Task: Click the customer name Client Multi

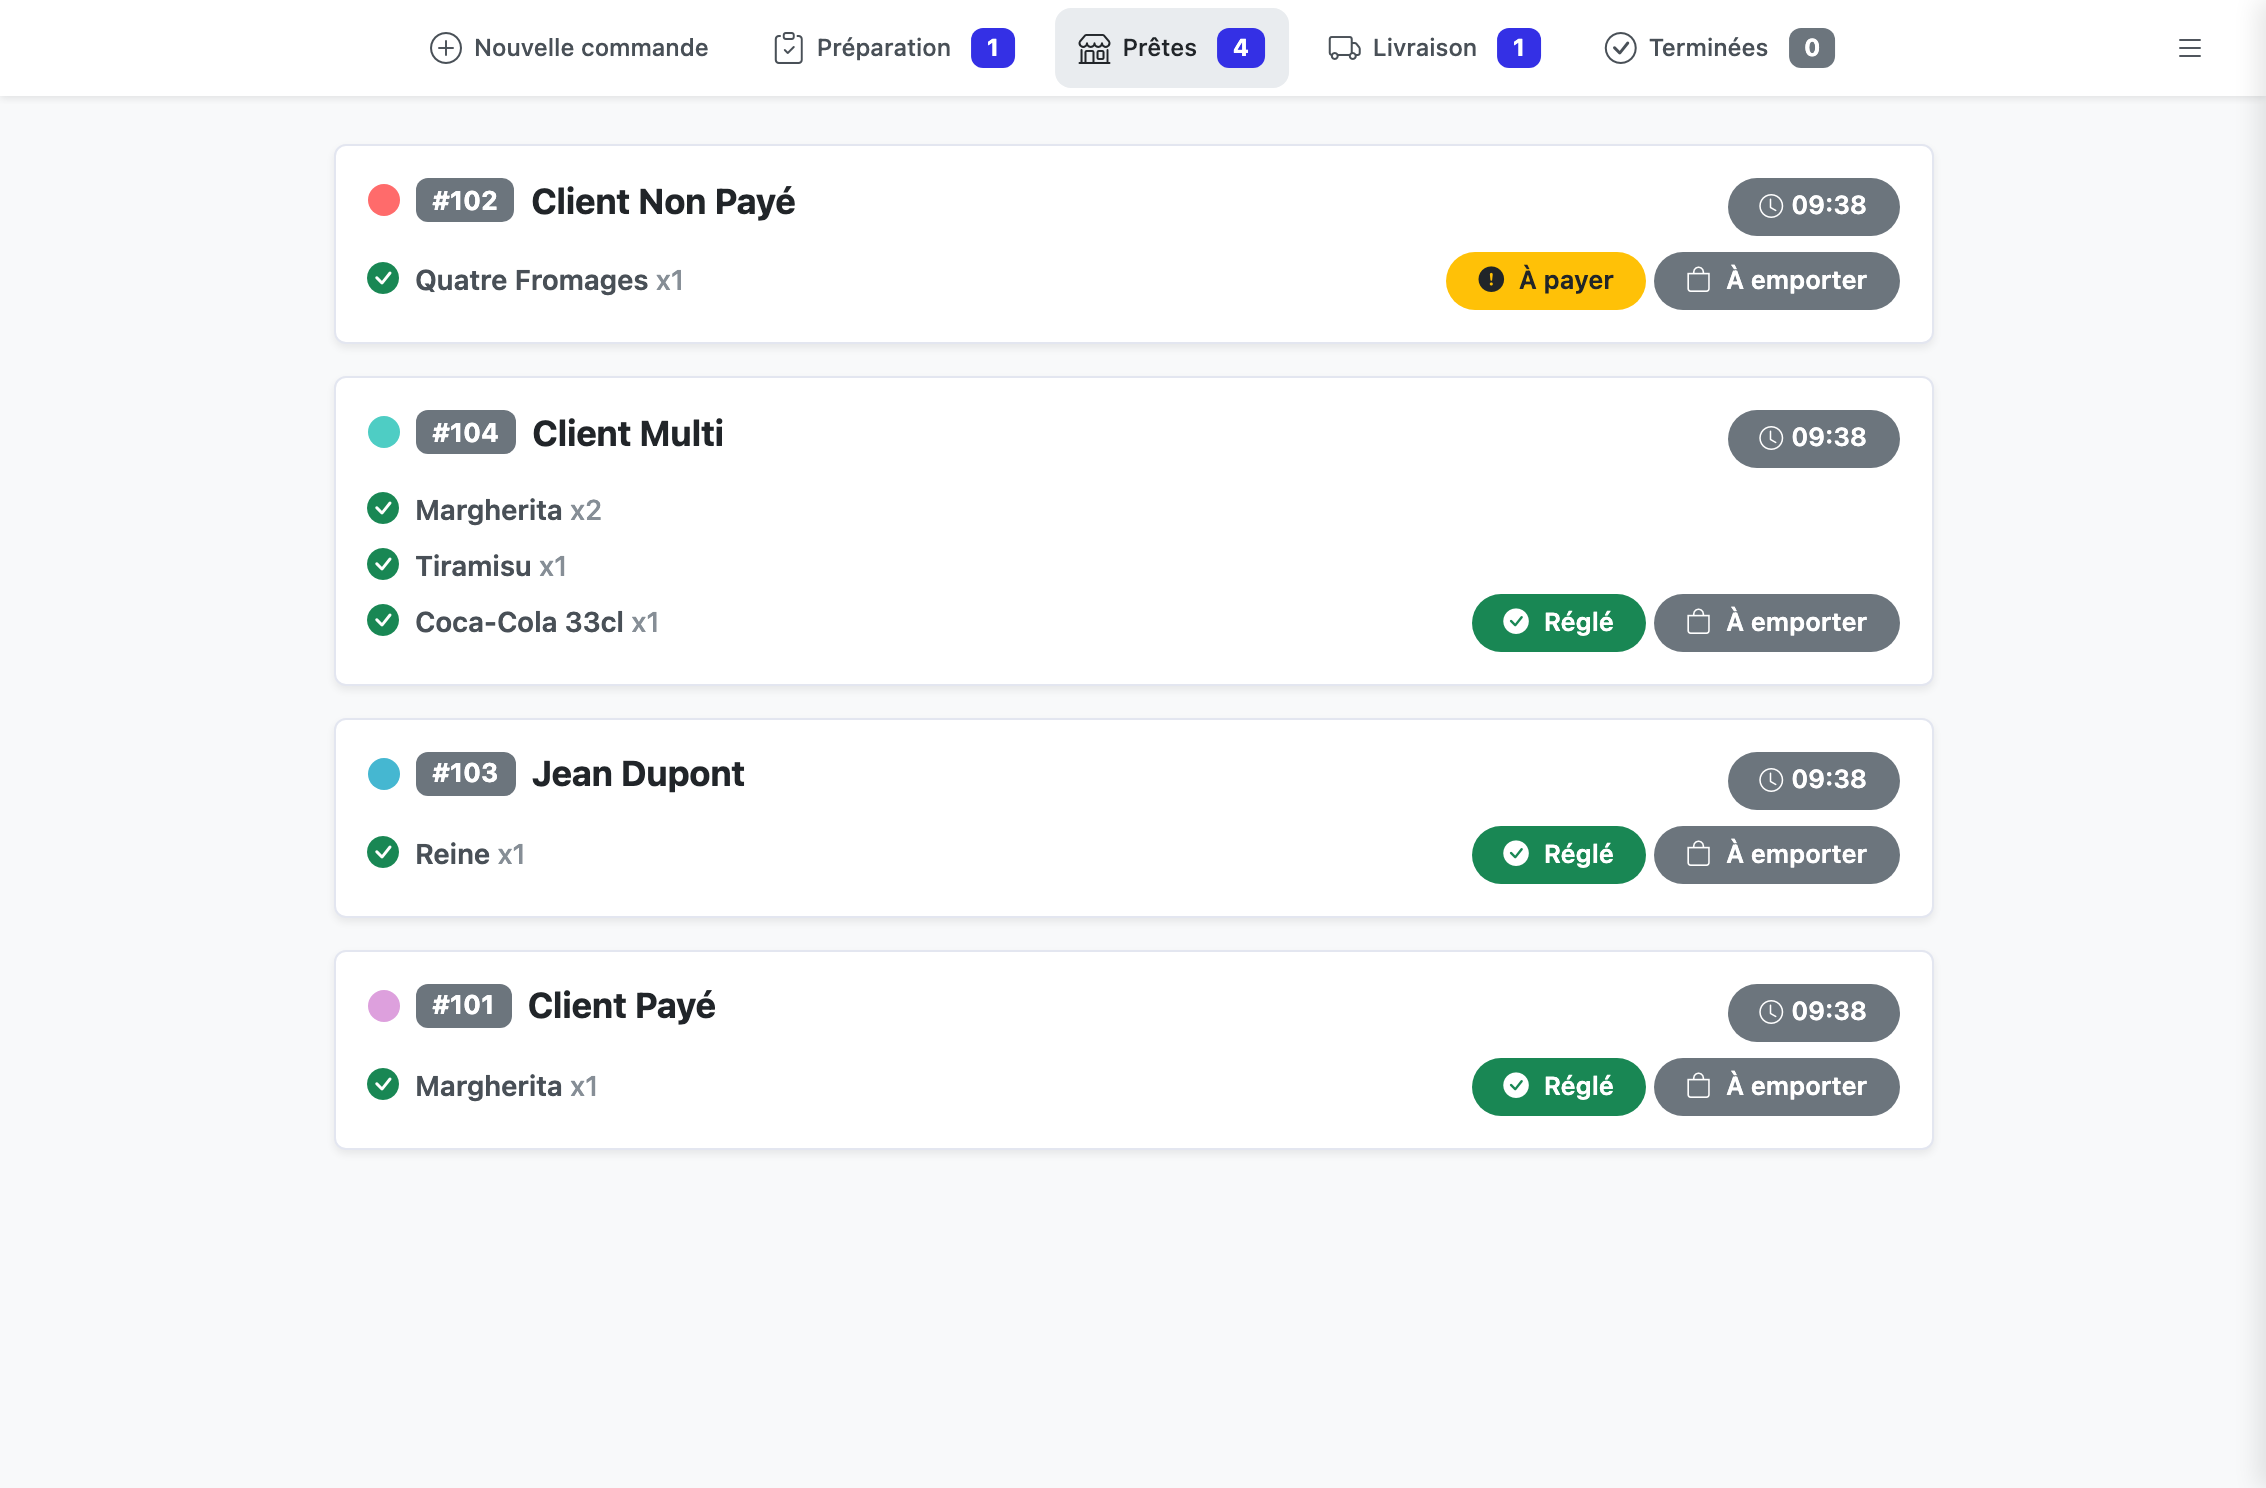Action: (627, 434)
